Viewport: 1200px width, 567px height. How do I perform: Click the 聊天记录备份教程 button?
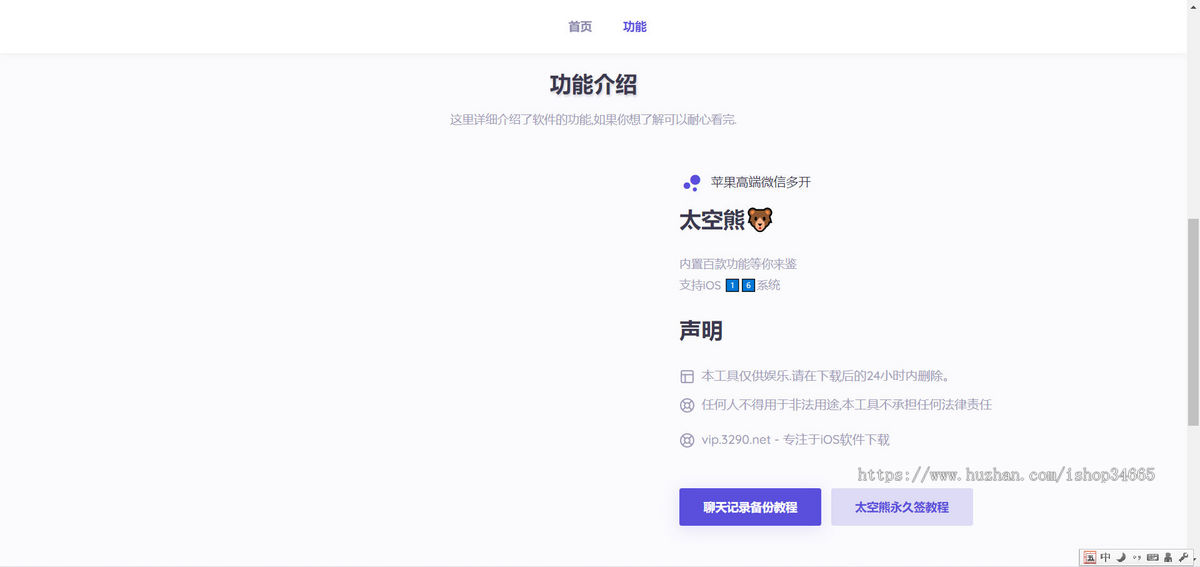750,507
